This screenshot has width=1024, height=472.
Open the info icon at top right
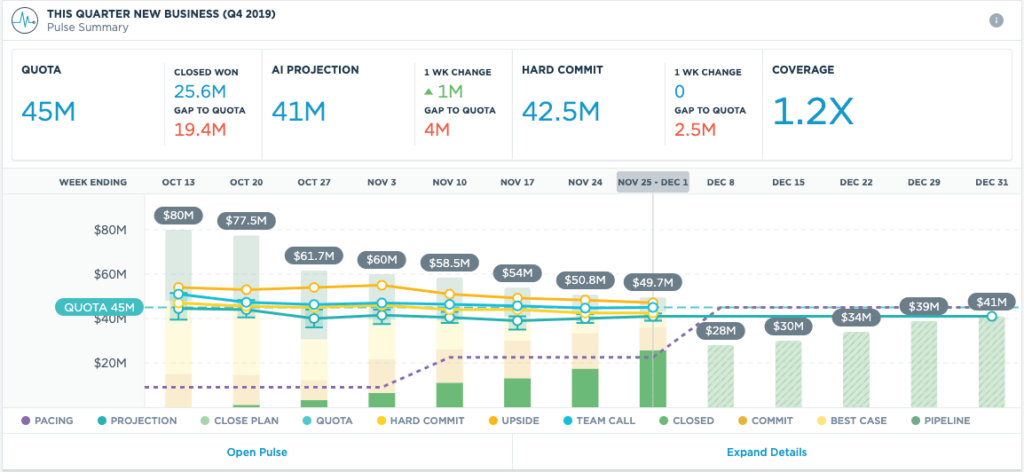tap(996, 20)
